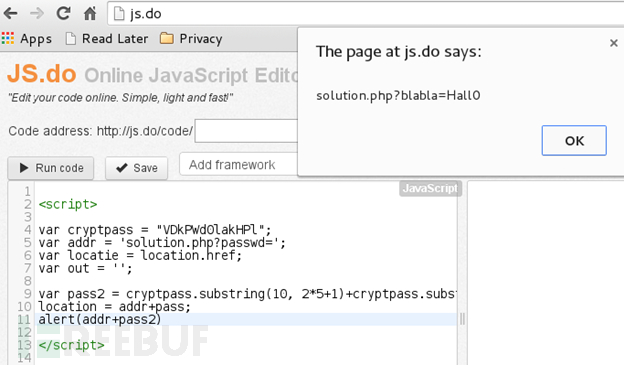The height and width of the screenshot is (365, 624).
Task: Click the JS.do logo
Action: click(42, 74)
